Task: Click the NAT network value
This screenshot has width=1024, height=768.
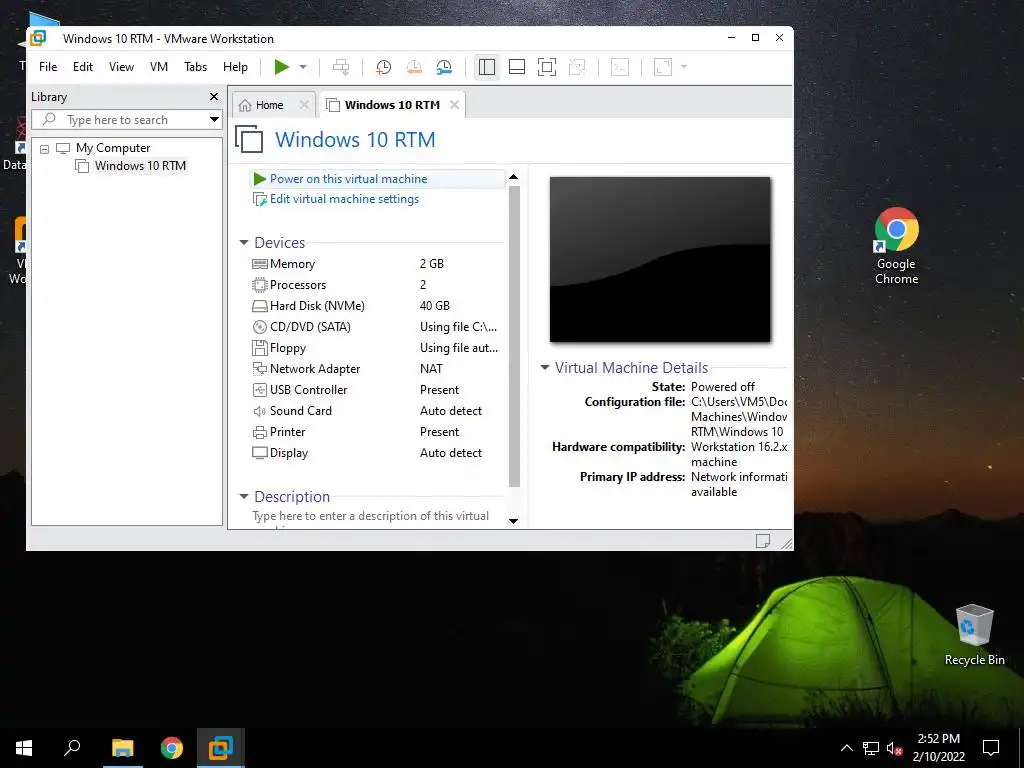Action: tap(431, 369)
